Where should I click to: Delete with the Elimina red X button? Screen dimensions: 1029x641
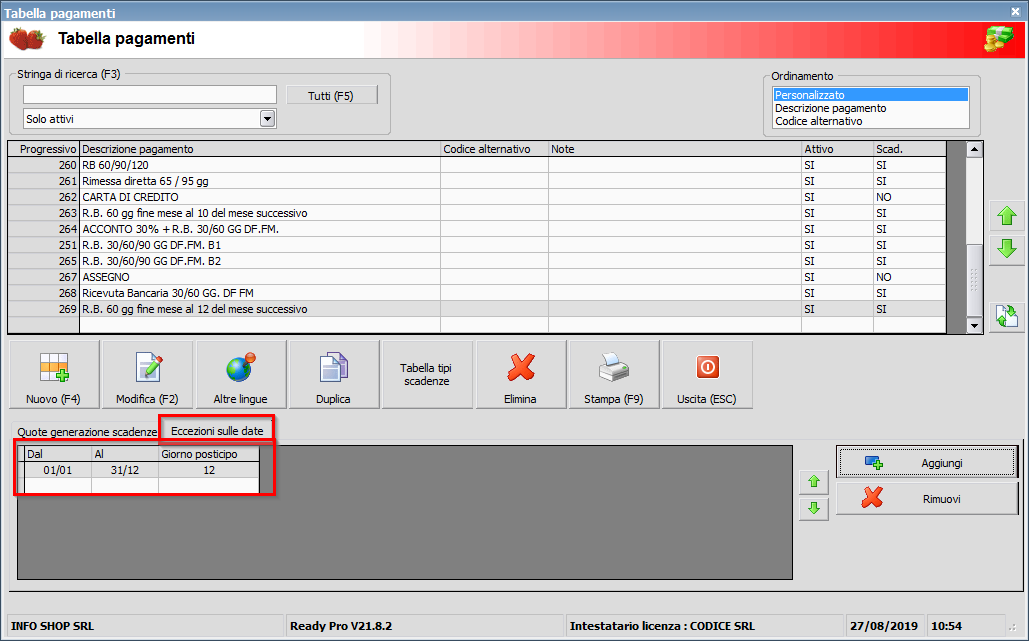(521, 375)
